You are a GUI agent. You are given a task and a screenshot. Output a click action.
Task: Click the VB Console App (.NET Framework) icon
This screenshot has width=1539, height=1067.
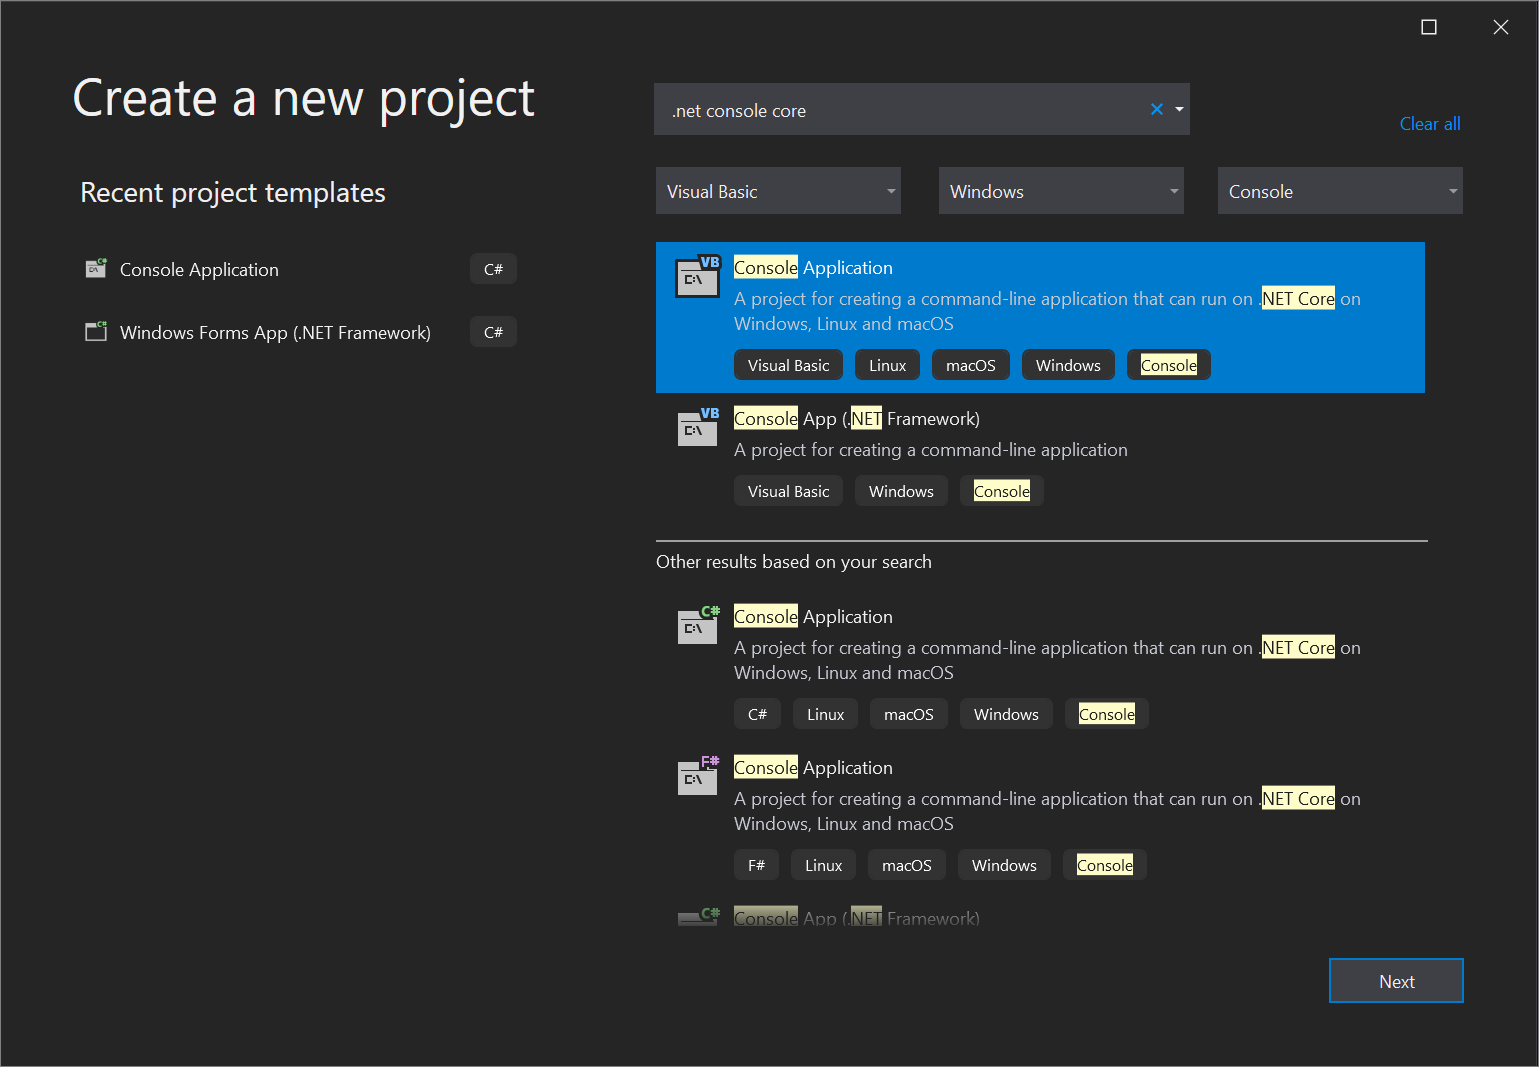(x=697, y=427)
